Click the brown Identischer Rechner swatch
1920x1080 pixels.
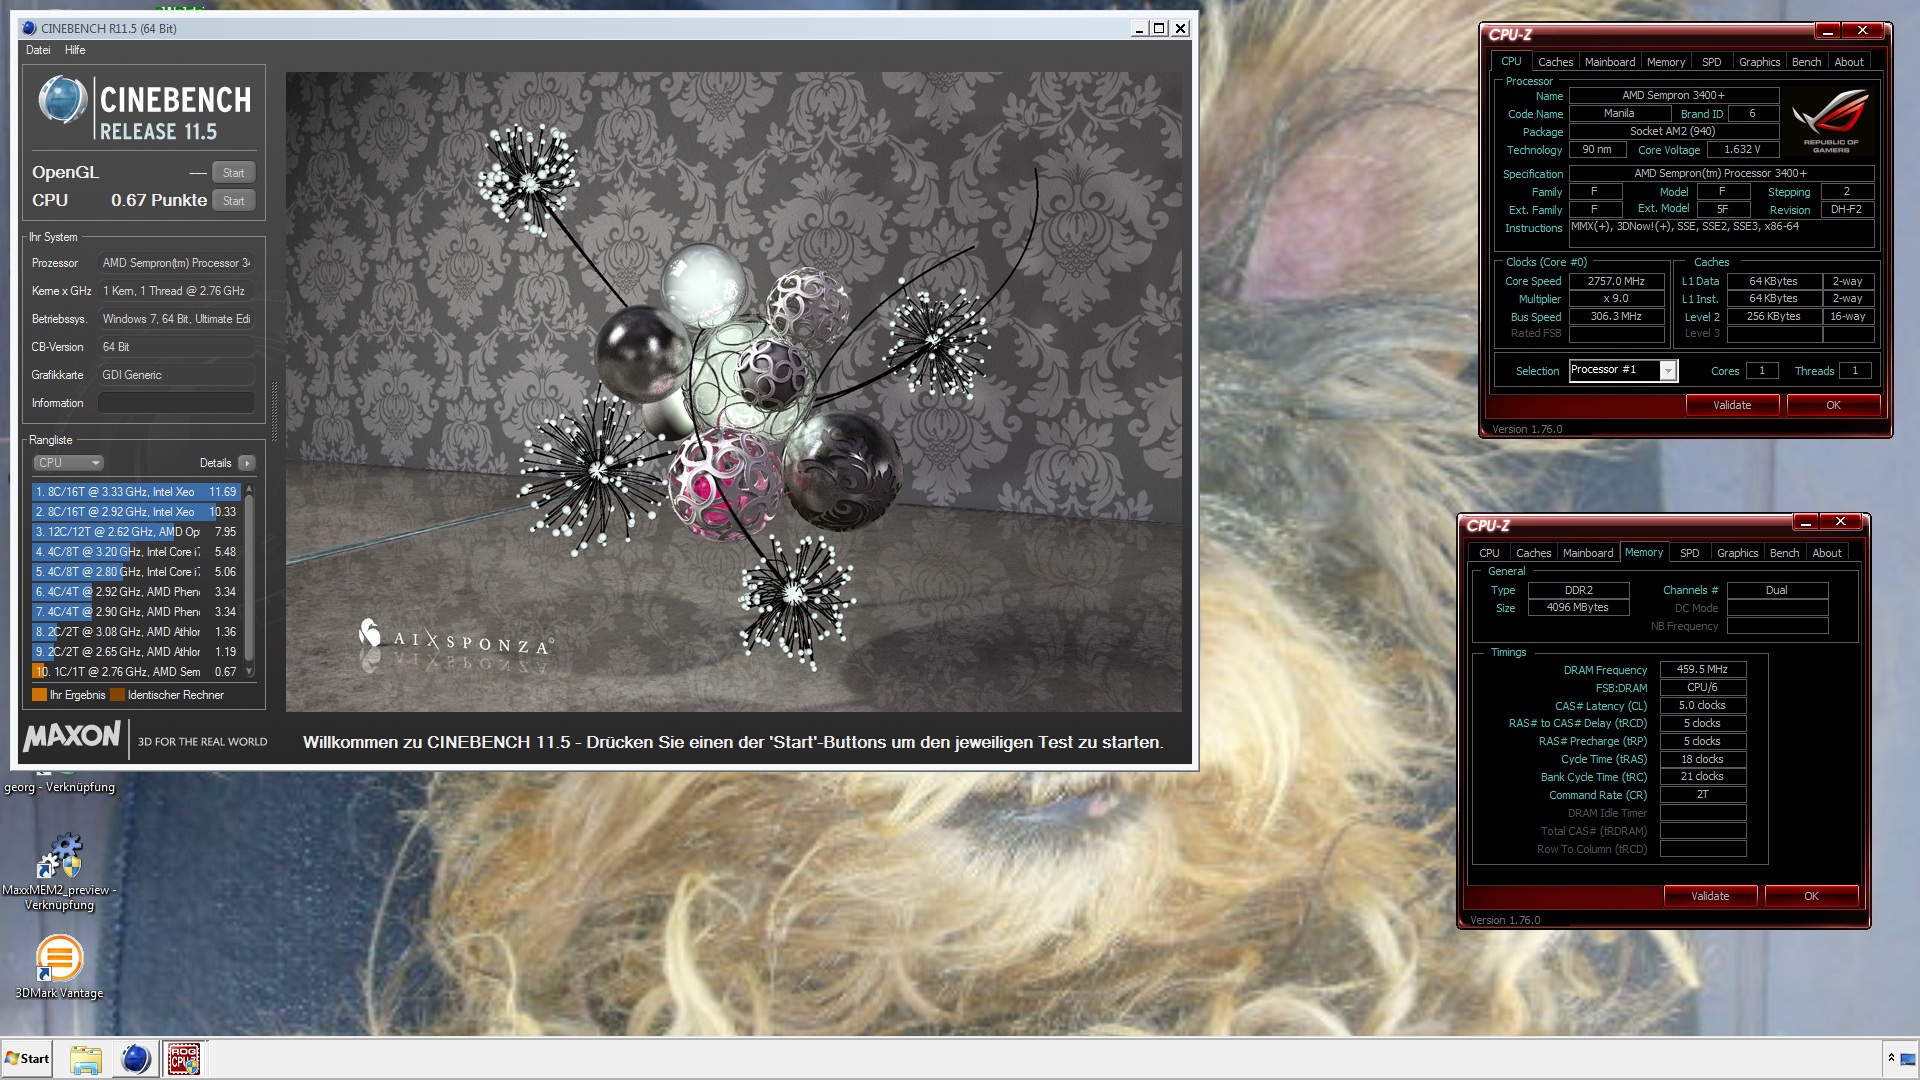click(x=117, y=695)
